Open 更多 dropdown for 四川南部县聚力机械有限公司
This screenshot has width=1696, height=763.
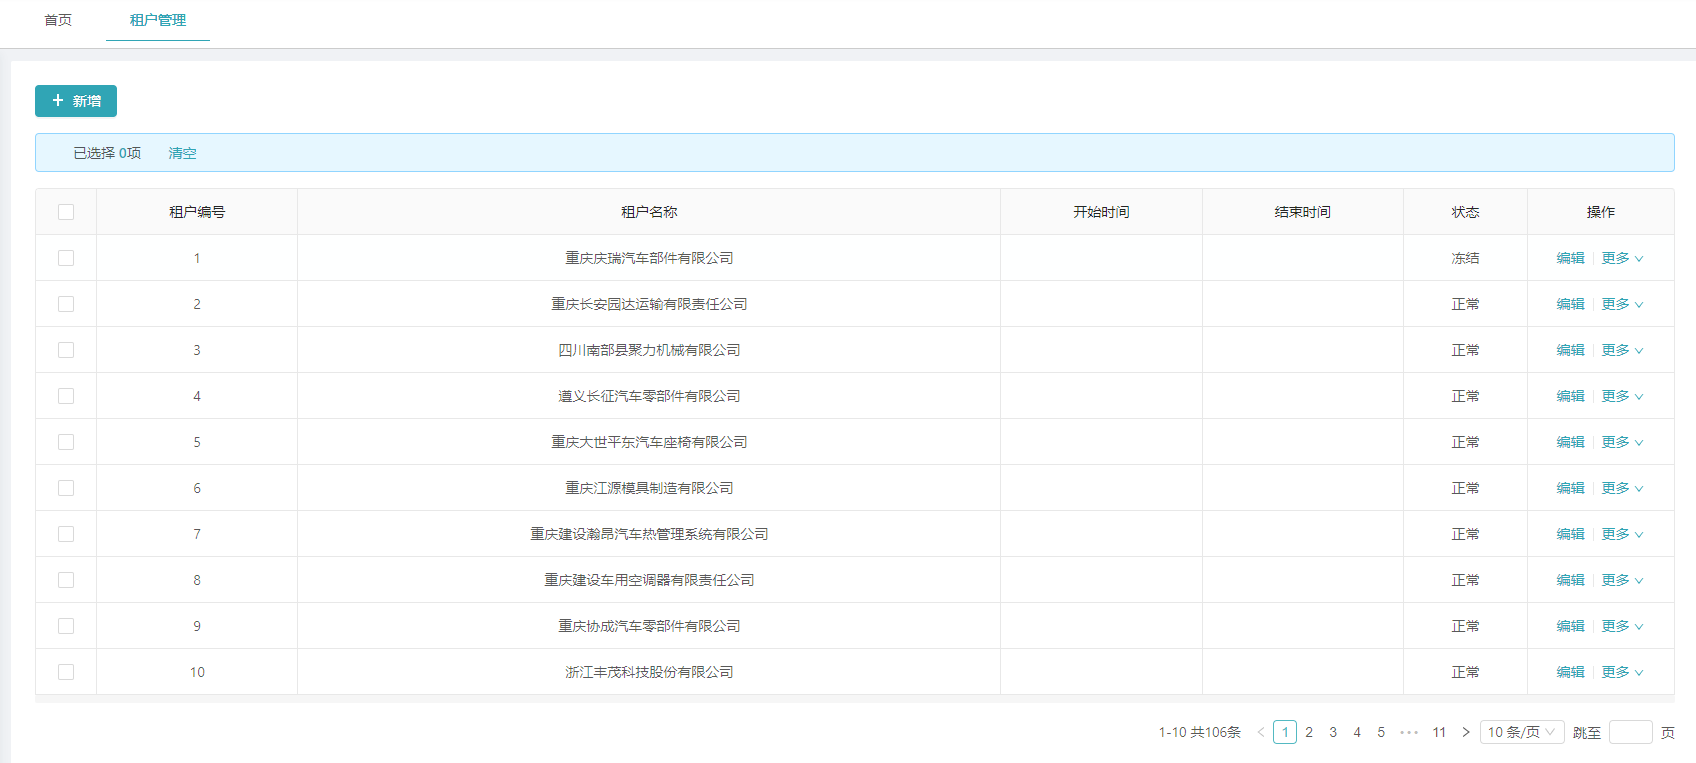[1621, 350]
